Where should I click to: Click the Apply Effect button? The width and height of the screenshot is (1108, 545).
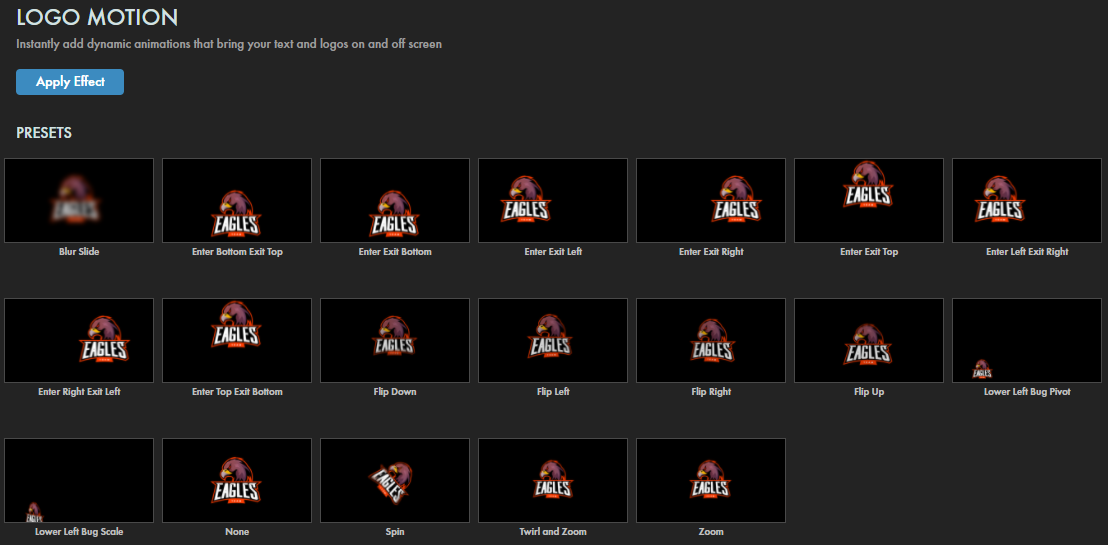pos(70,82)
